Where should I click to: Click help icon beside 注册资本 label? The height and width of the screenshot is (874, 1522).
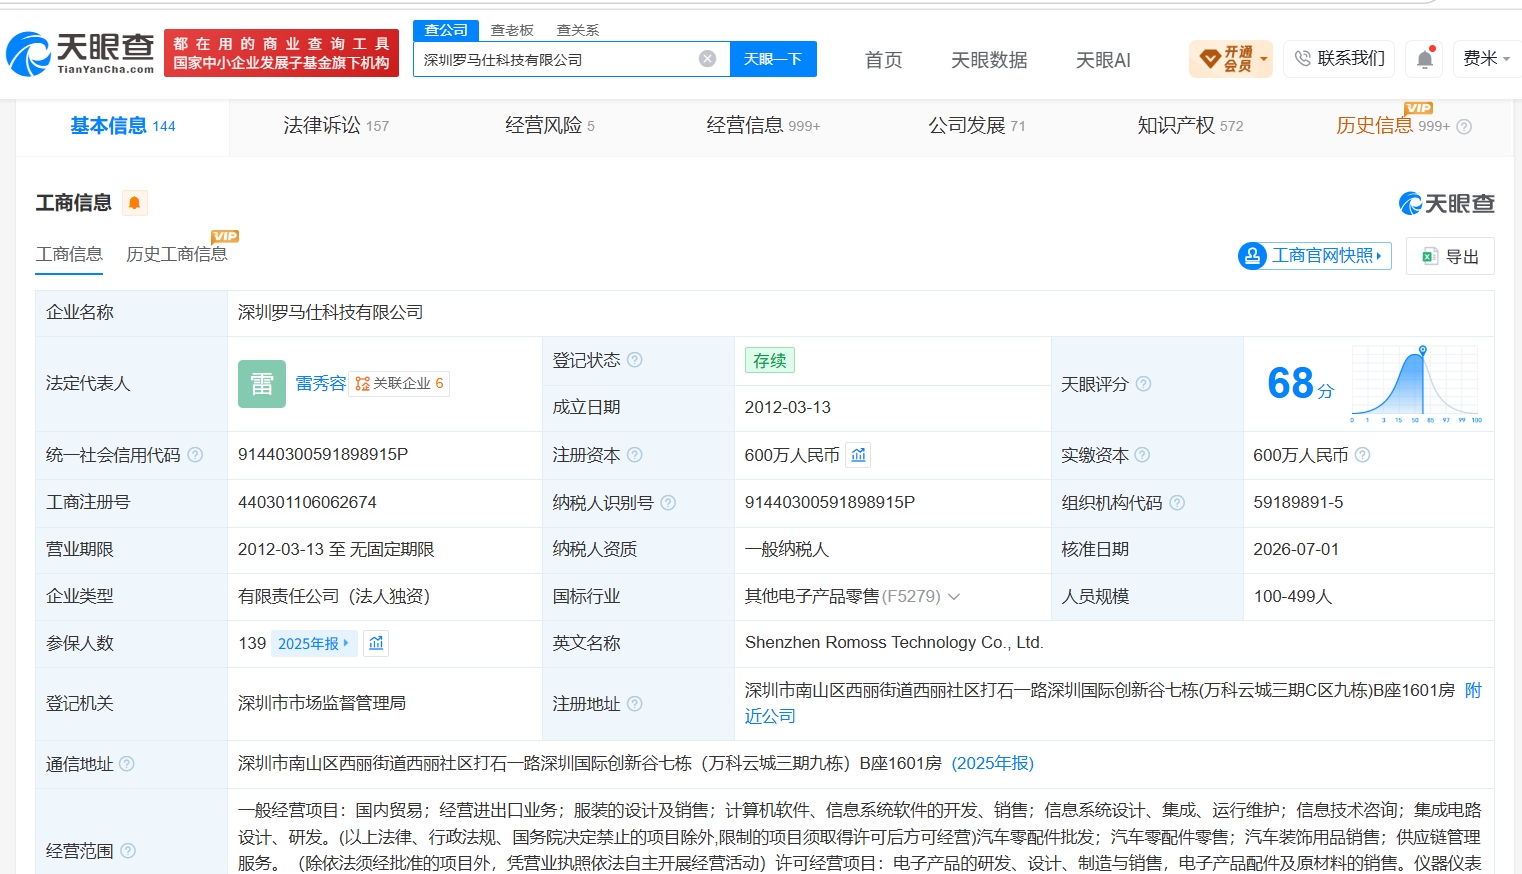(x=634, y=455)
